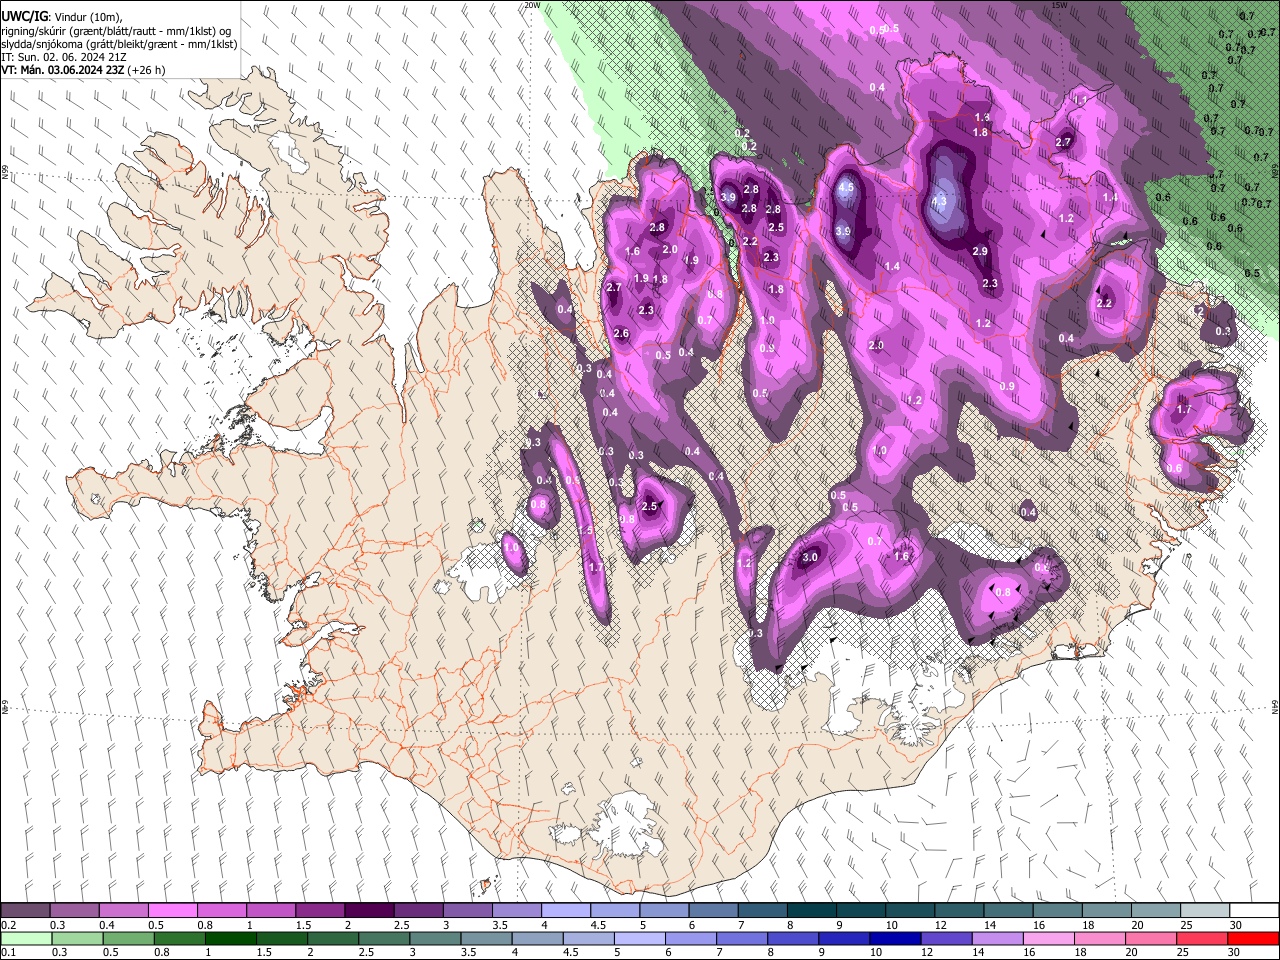The height and width of the screenshot is (960, 1280).
Task: Click bottom legend swatch between 16 and 18
Action: (x=1046, y=938)
